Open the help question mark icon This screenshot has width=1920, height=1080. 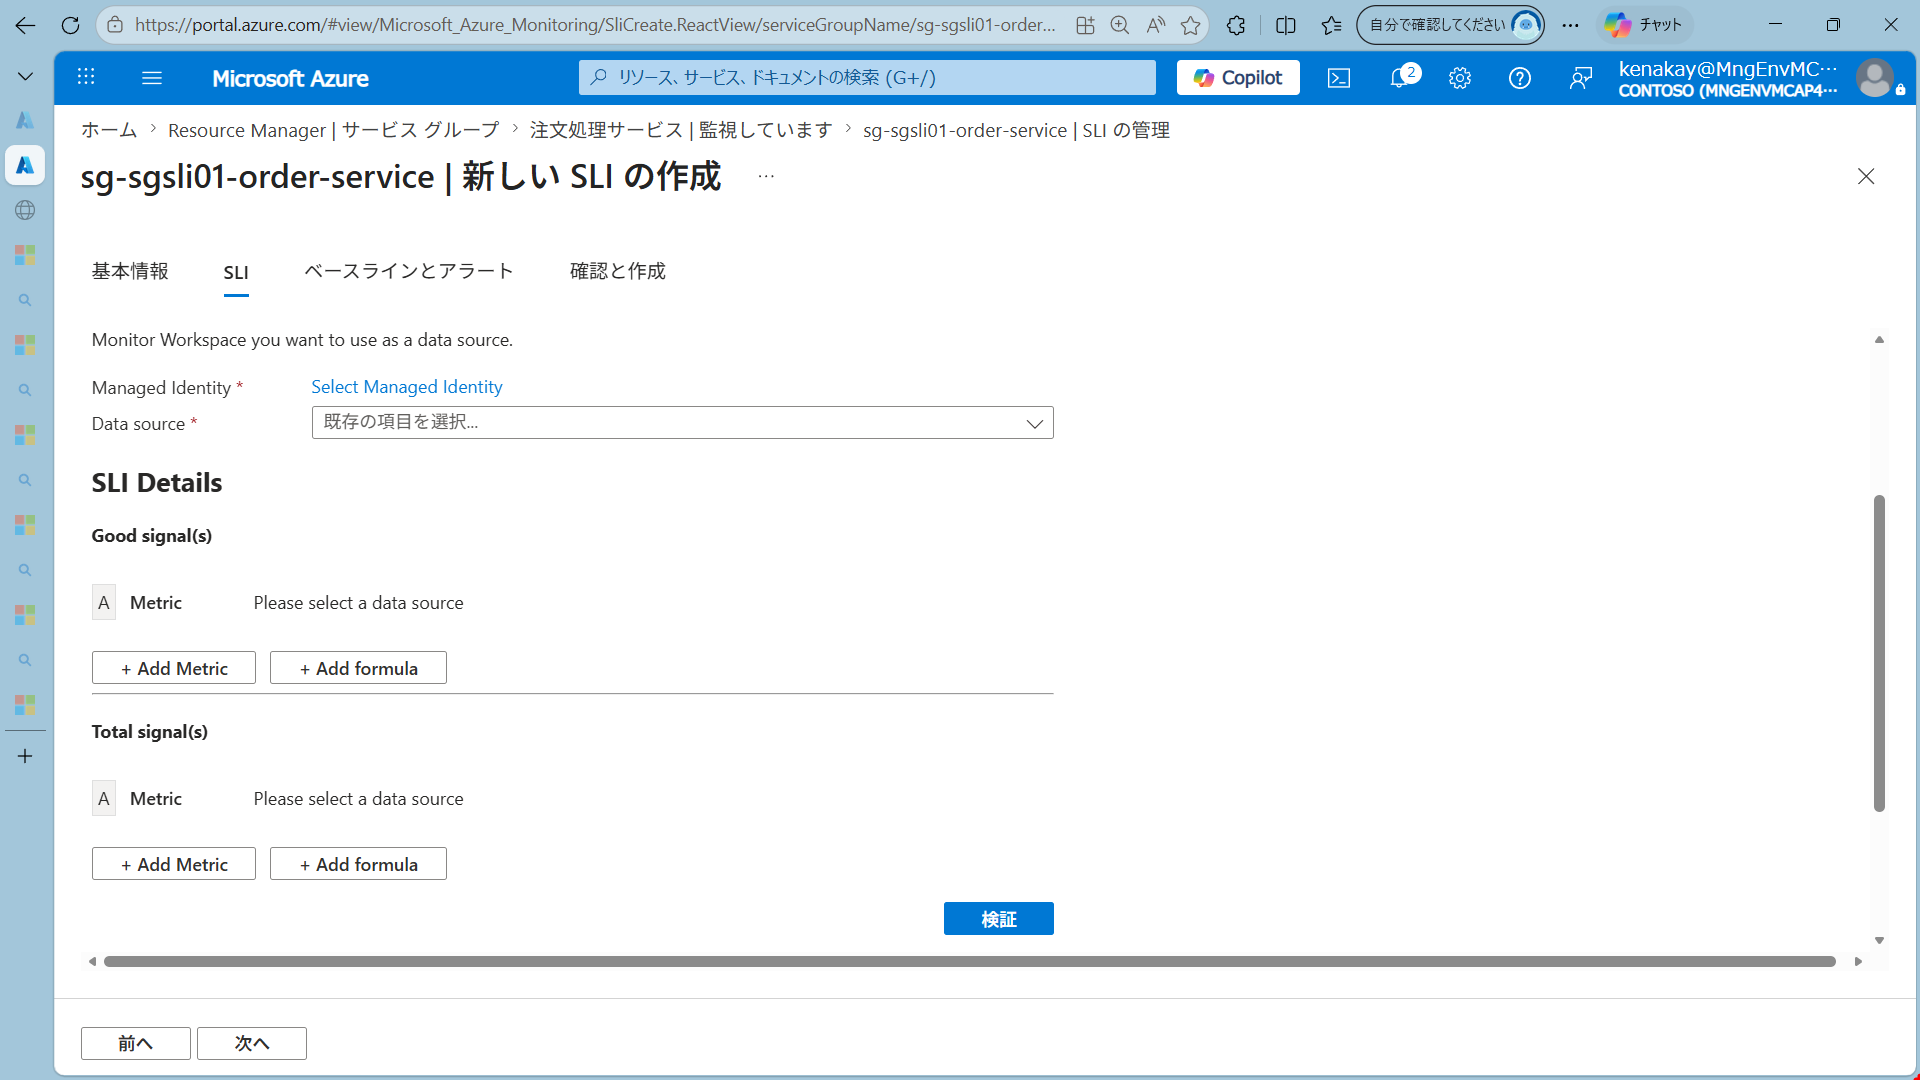pyautogui.click(x=1520, y=77)
